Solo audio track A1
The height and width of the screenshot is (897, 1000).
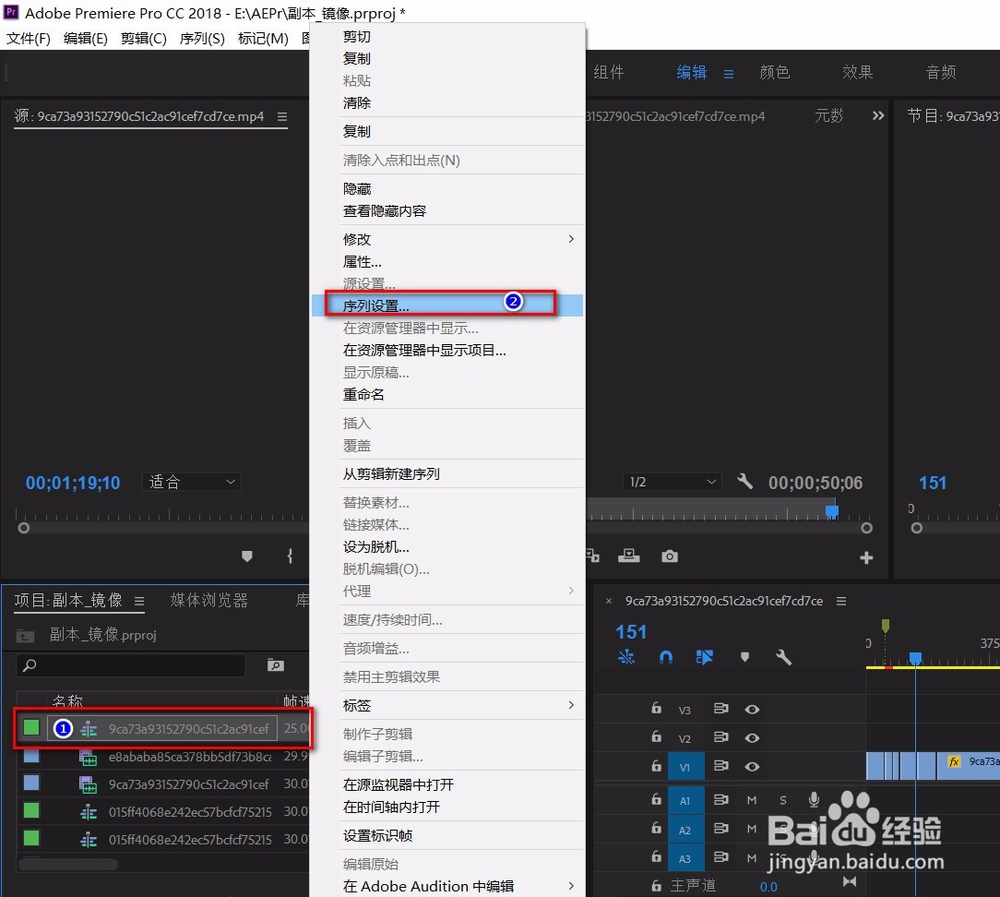pos(783,800)
